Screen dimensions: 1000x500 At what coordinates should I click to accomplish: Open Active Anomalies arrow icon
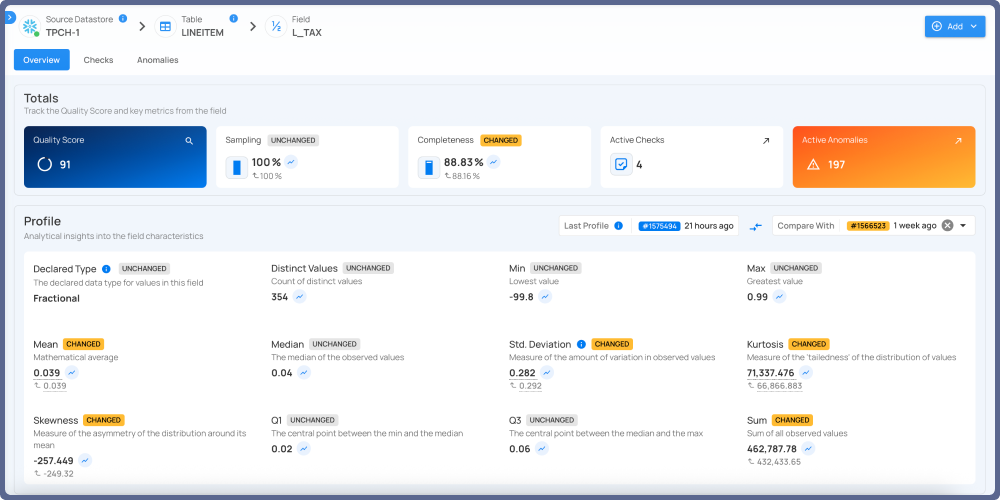tap(958, 140)
